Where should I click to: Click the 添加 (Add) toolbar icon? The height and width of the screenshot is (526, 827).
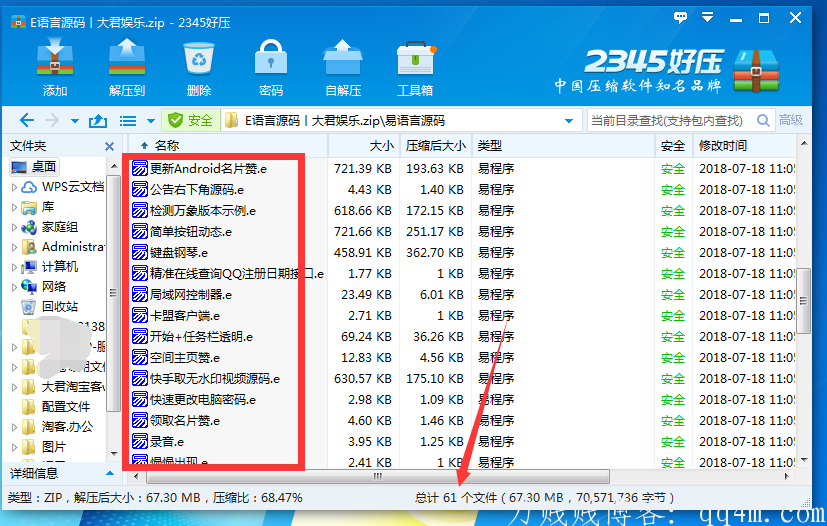(55, 59)
